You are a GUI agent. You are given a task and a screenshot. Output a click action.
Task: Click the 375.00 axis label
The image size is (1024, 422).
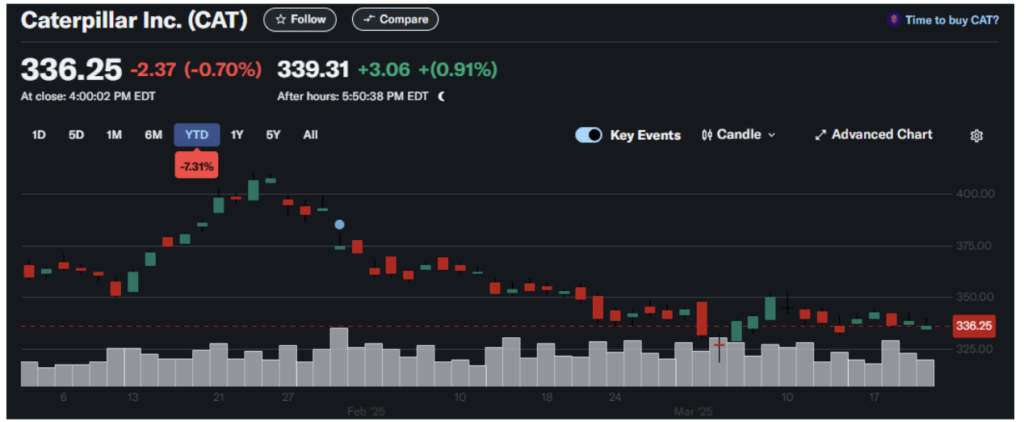click(974, 246)
